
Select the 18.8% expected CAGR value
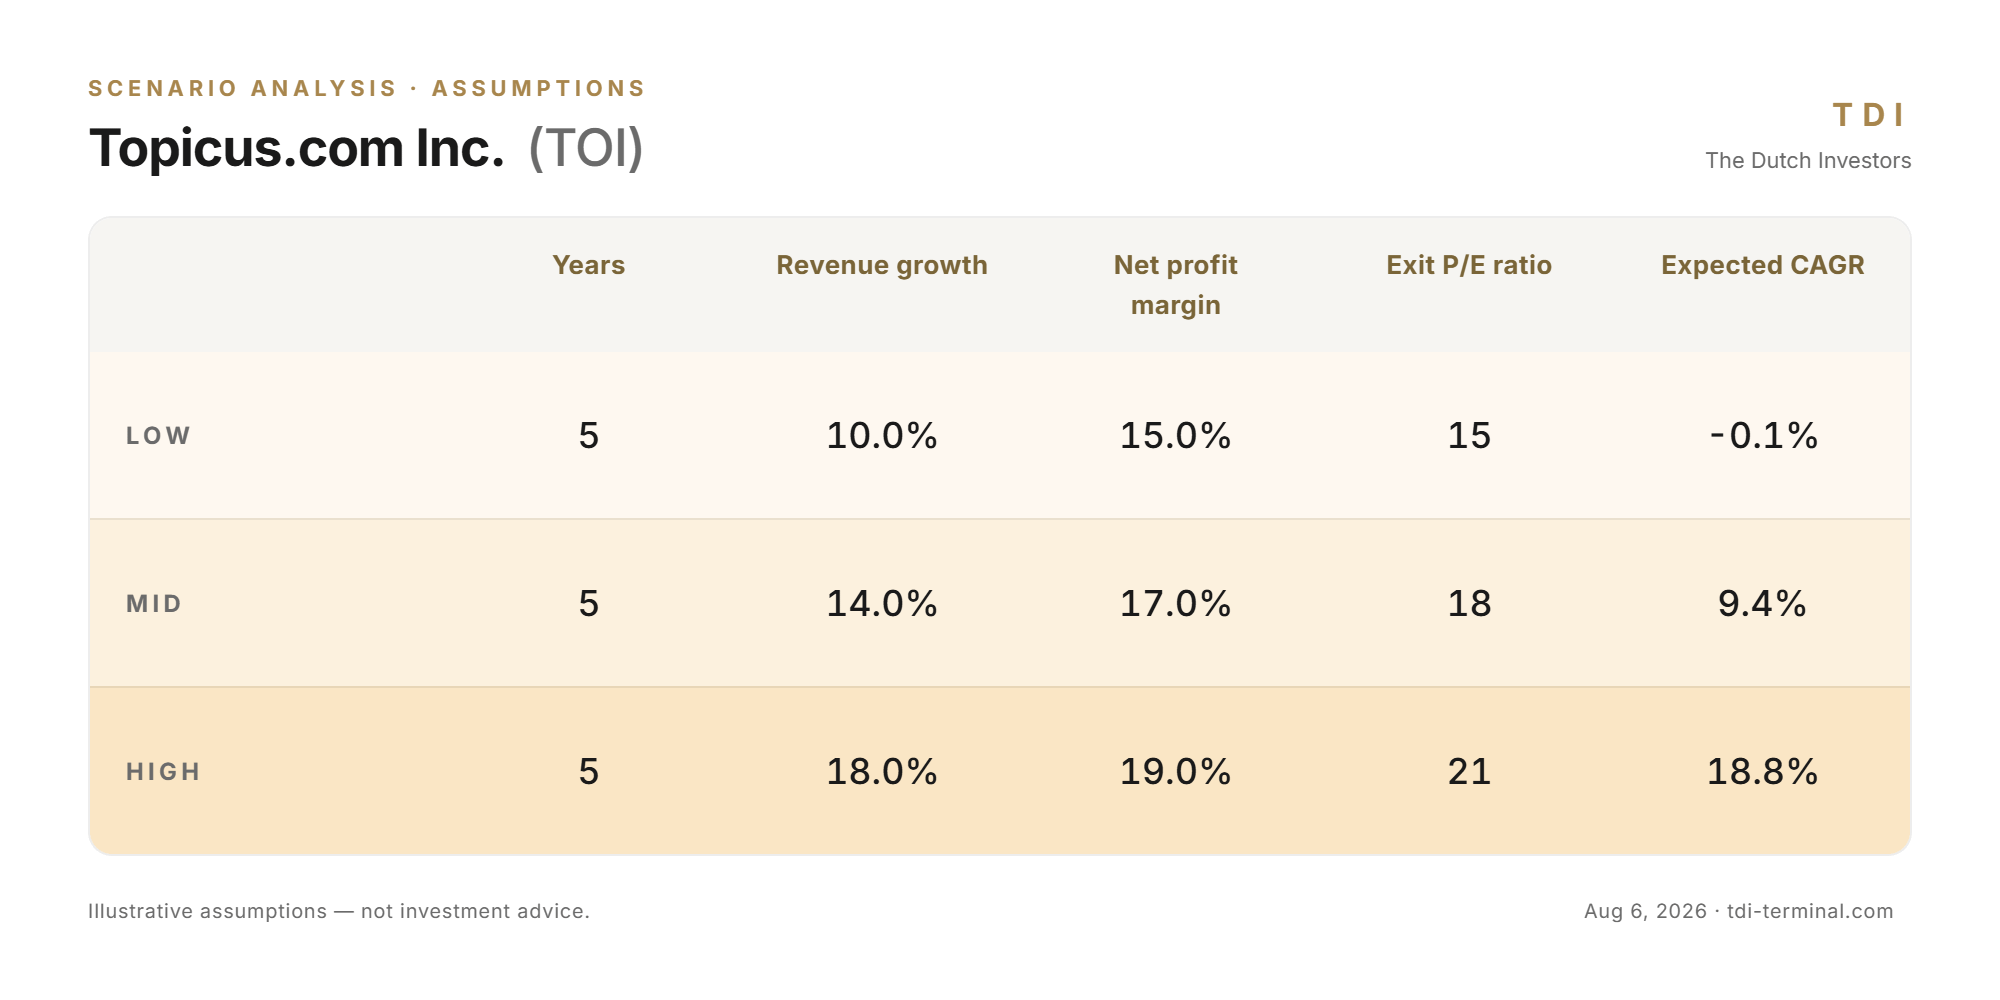click(x=1763, y=772)
